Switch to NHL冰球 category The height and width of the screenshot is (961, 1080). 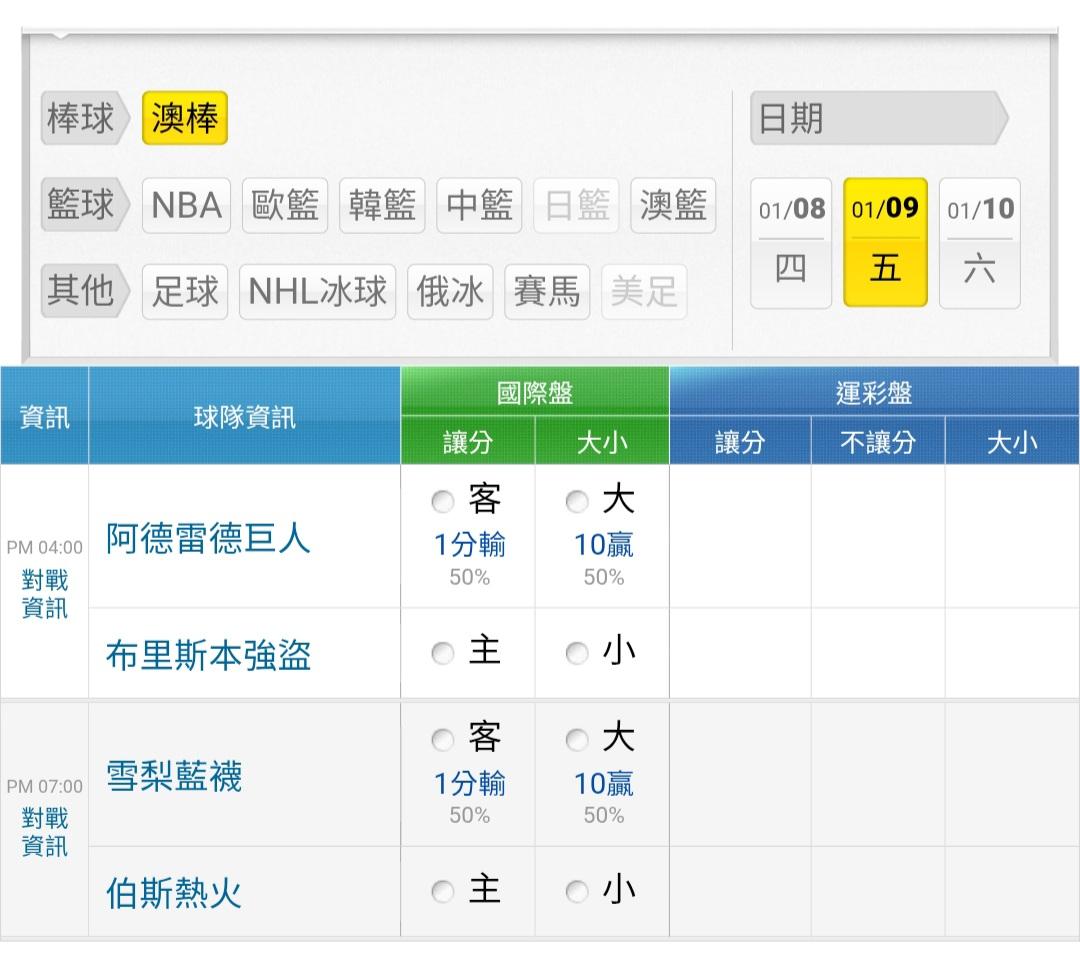(317, 292)
